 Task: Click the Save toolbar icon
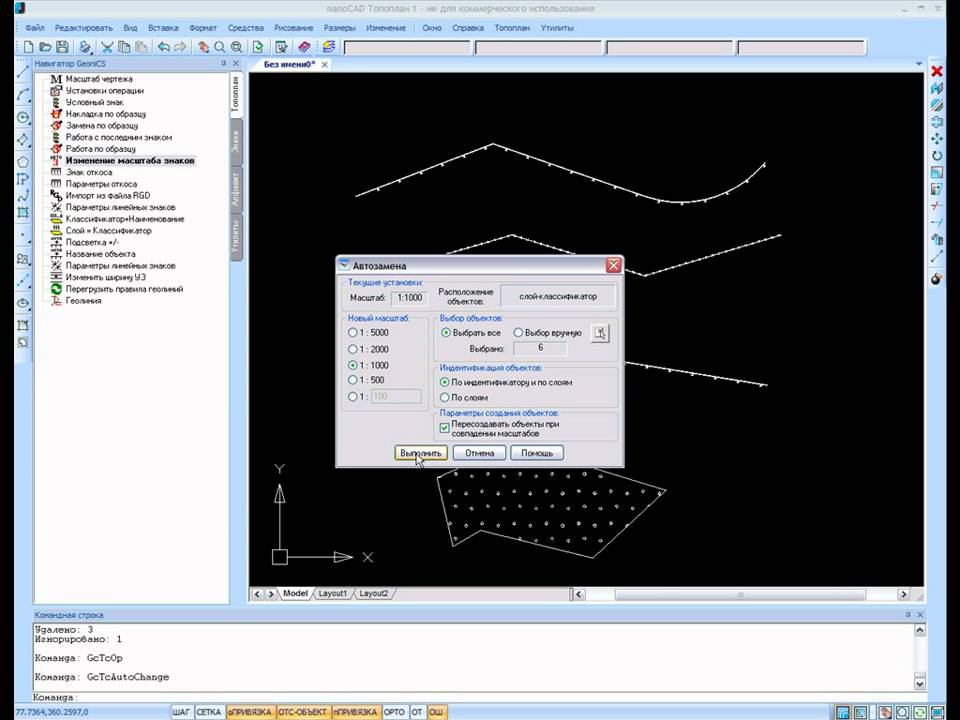(62, 47)
